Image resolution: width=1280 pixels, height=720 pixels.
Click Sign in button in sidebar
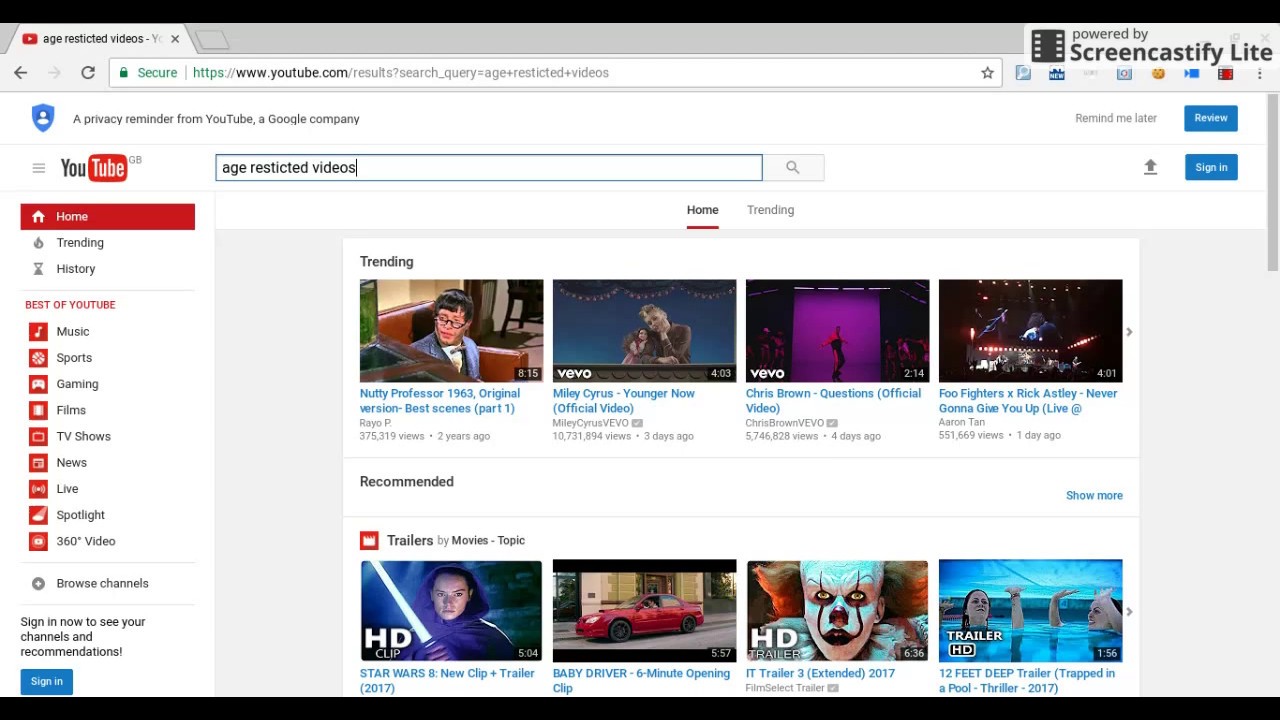tap(46, 682)
